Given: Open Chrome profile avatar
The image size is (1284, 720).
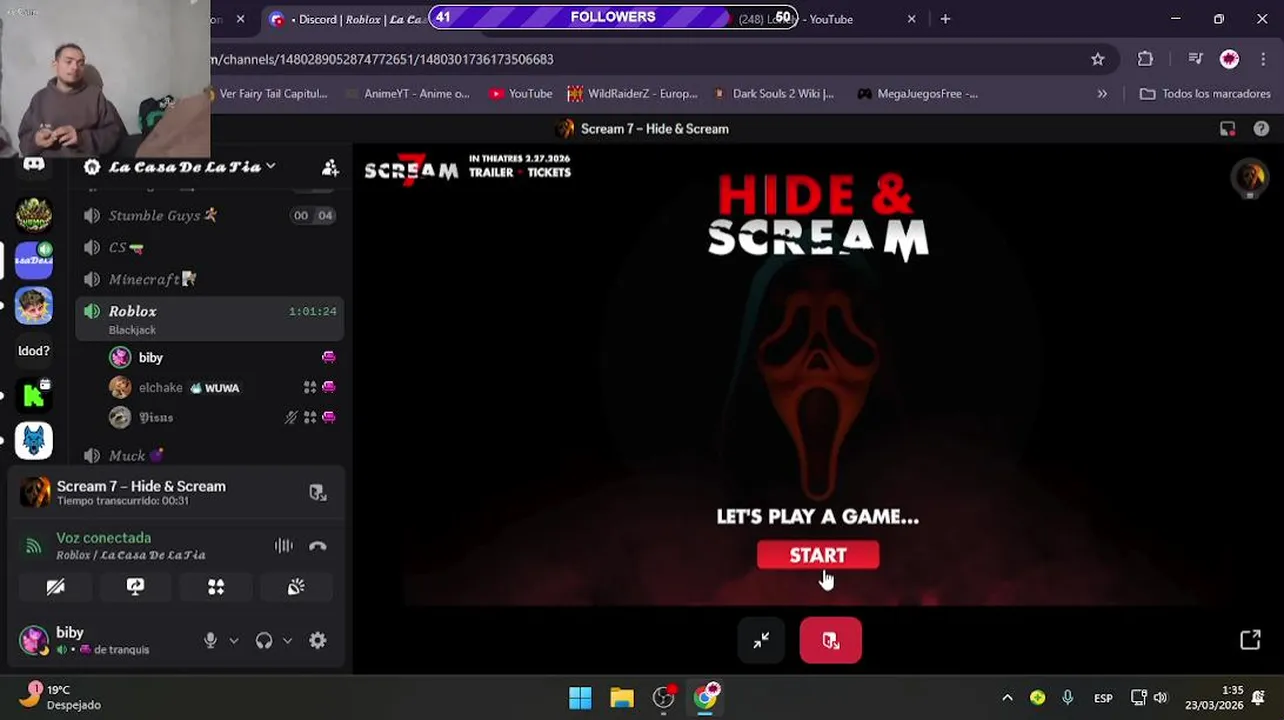Looking at the screenshot, I should point(1229,59).
